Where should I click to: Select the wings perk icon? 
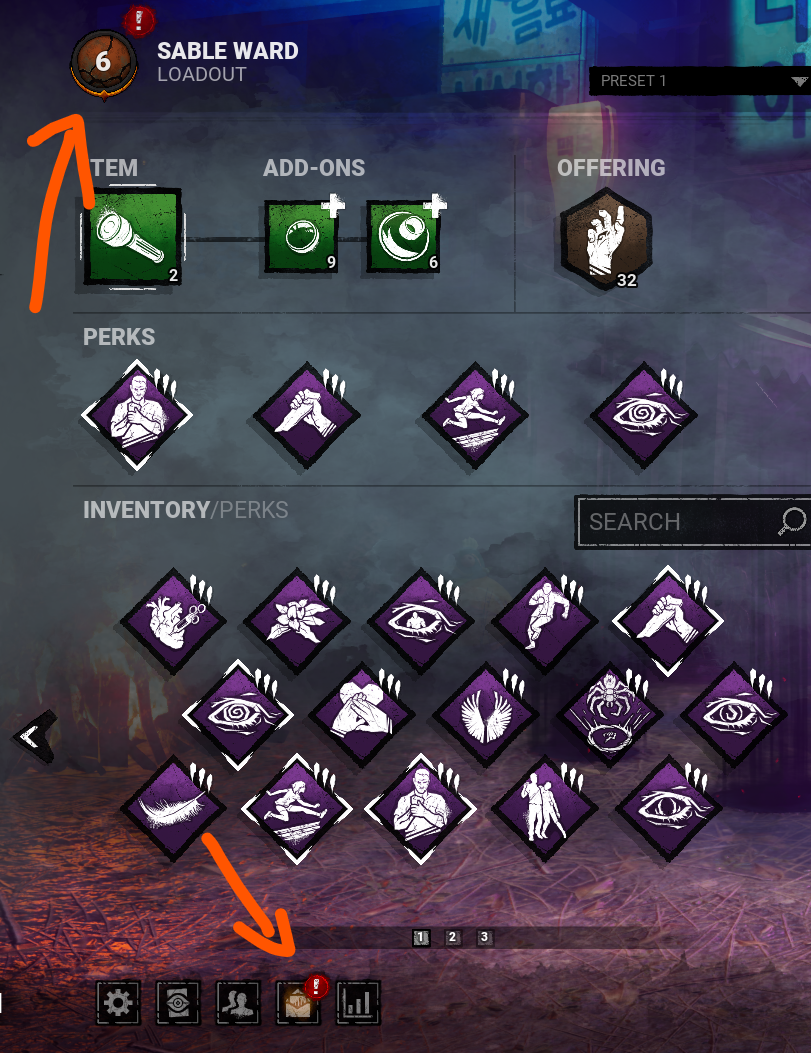point(486,715)
